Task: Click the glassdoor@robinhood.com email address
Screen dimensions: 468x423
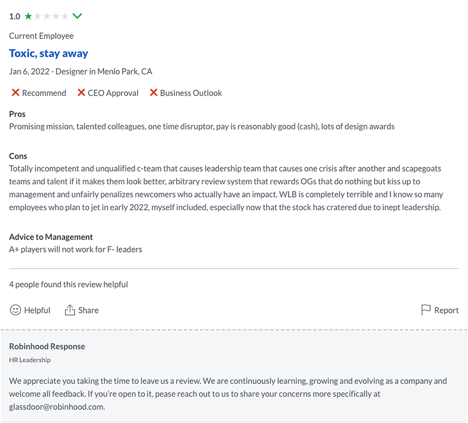Action: (57, 407)
